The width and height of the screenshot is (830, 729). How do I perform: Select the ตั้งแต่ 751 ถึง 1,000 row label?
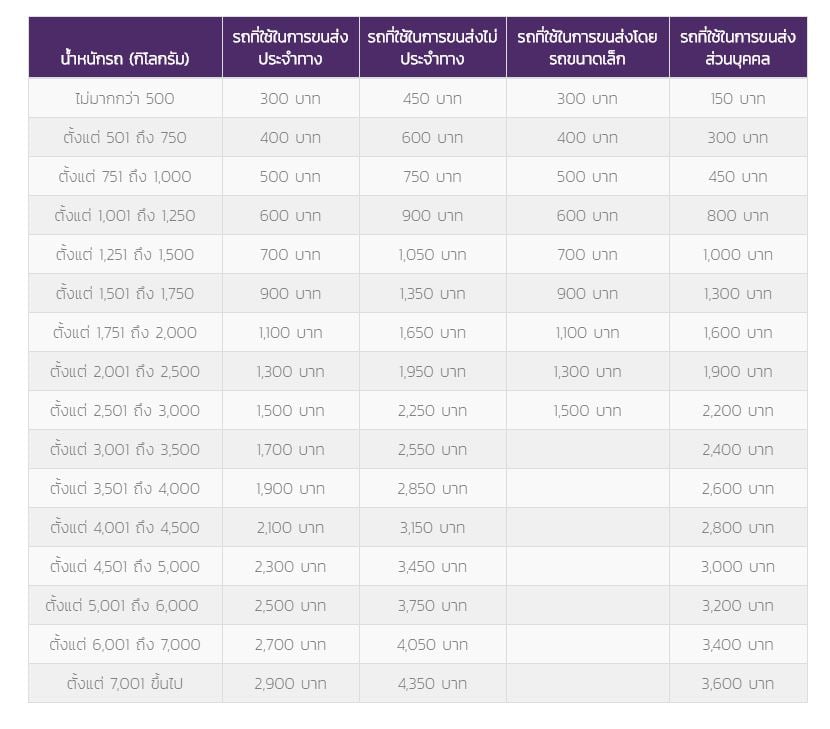click(x=125, y=176)
